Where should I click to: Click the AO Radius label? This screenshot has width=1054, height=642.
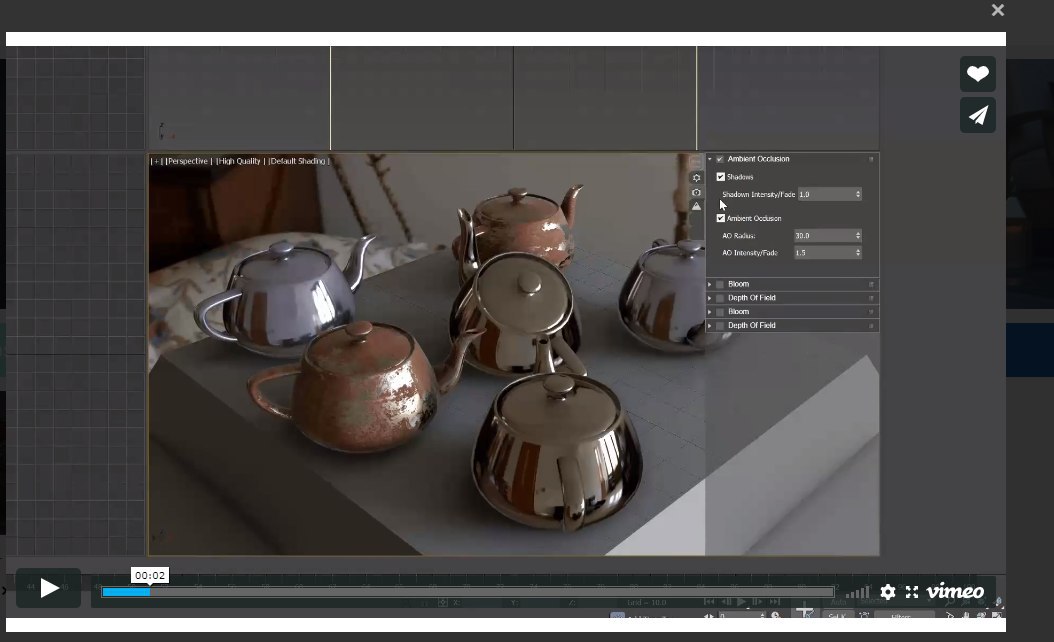pyautogui.click(x=739, y=236)
